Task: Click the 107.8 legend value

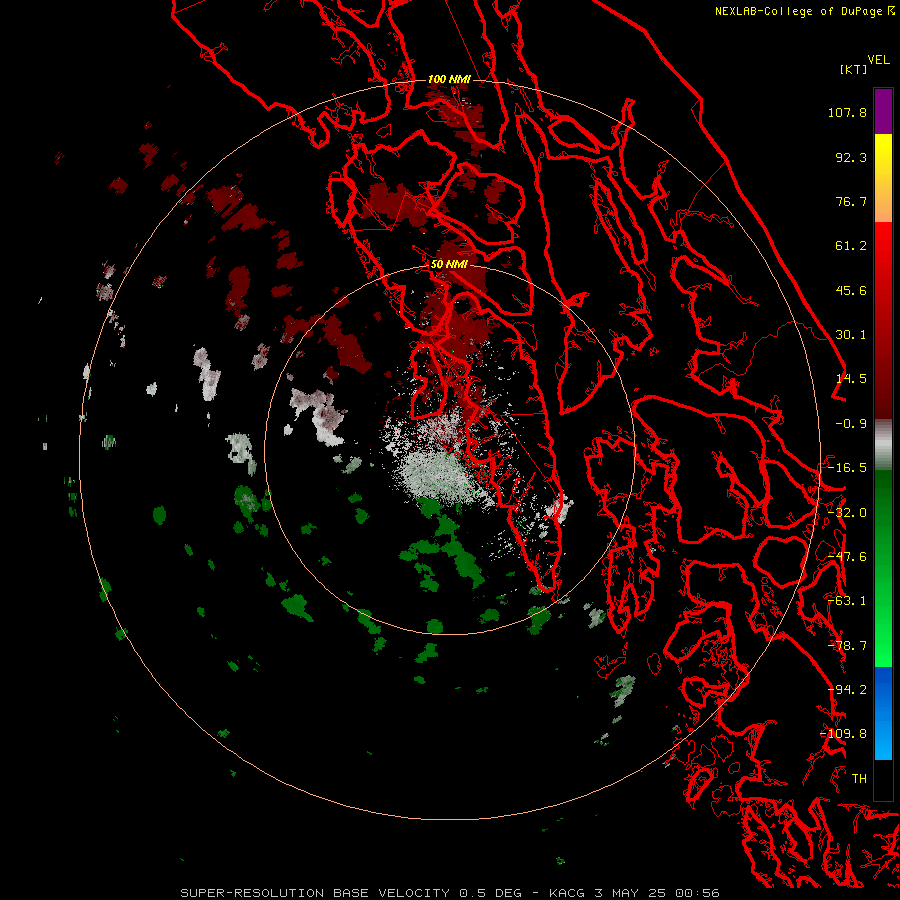Action: click(847, 112)
